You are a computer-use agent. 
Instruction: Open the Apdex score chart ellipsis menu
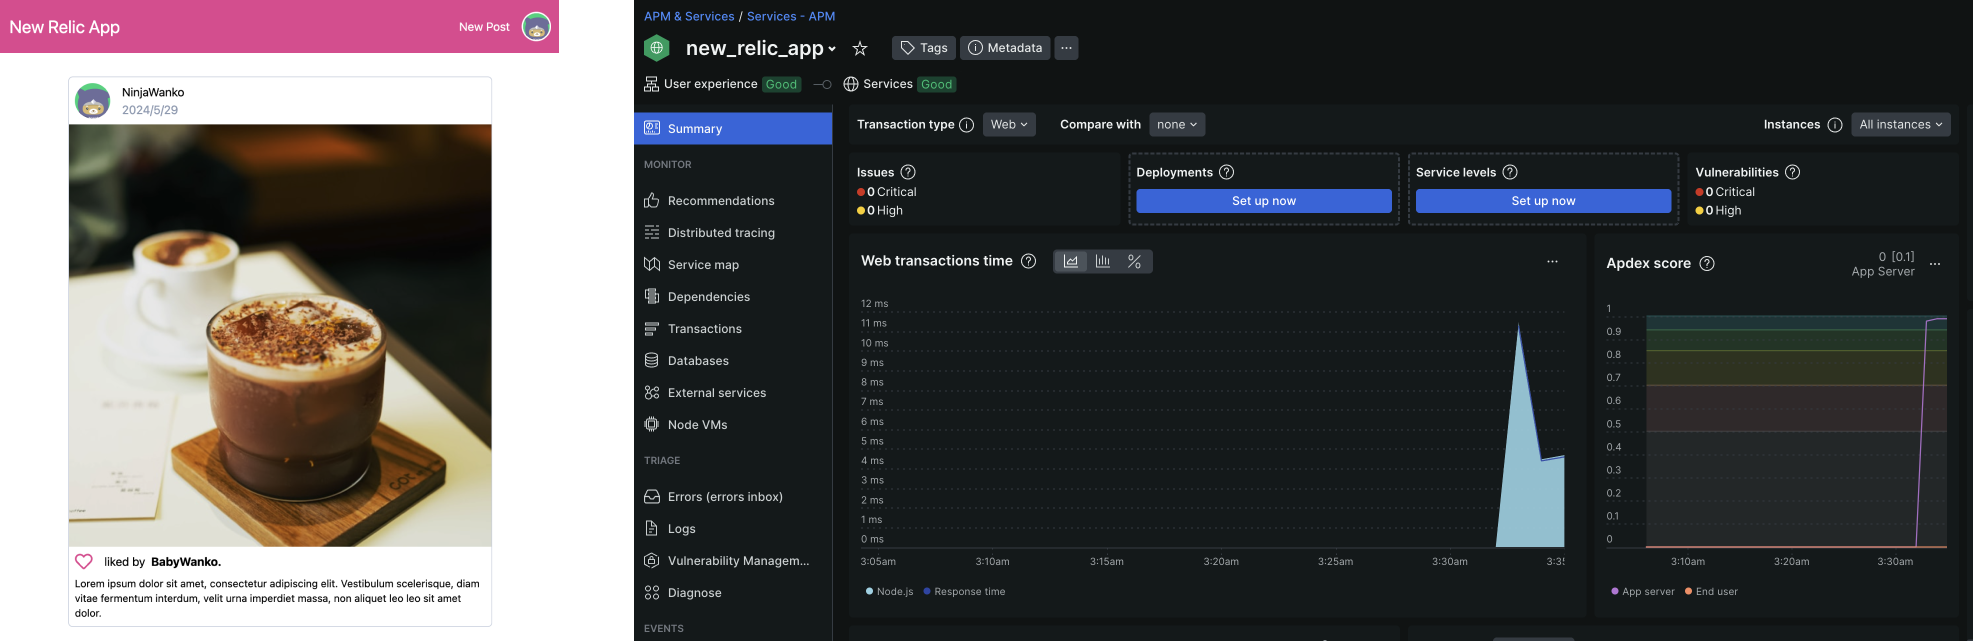pos(1935,264)
